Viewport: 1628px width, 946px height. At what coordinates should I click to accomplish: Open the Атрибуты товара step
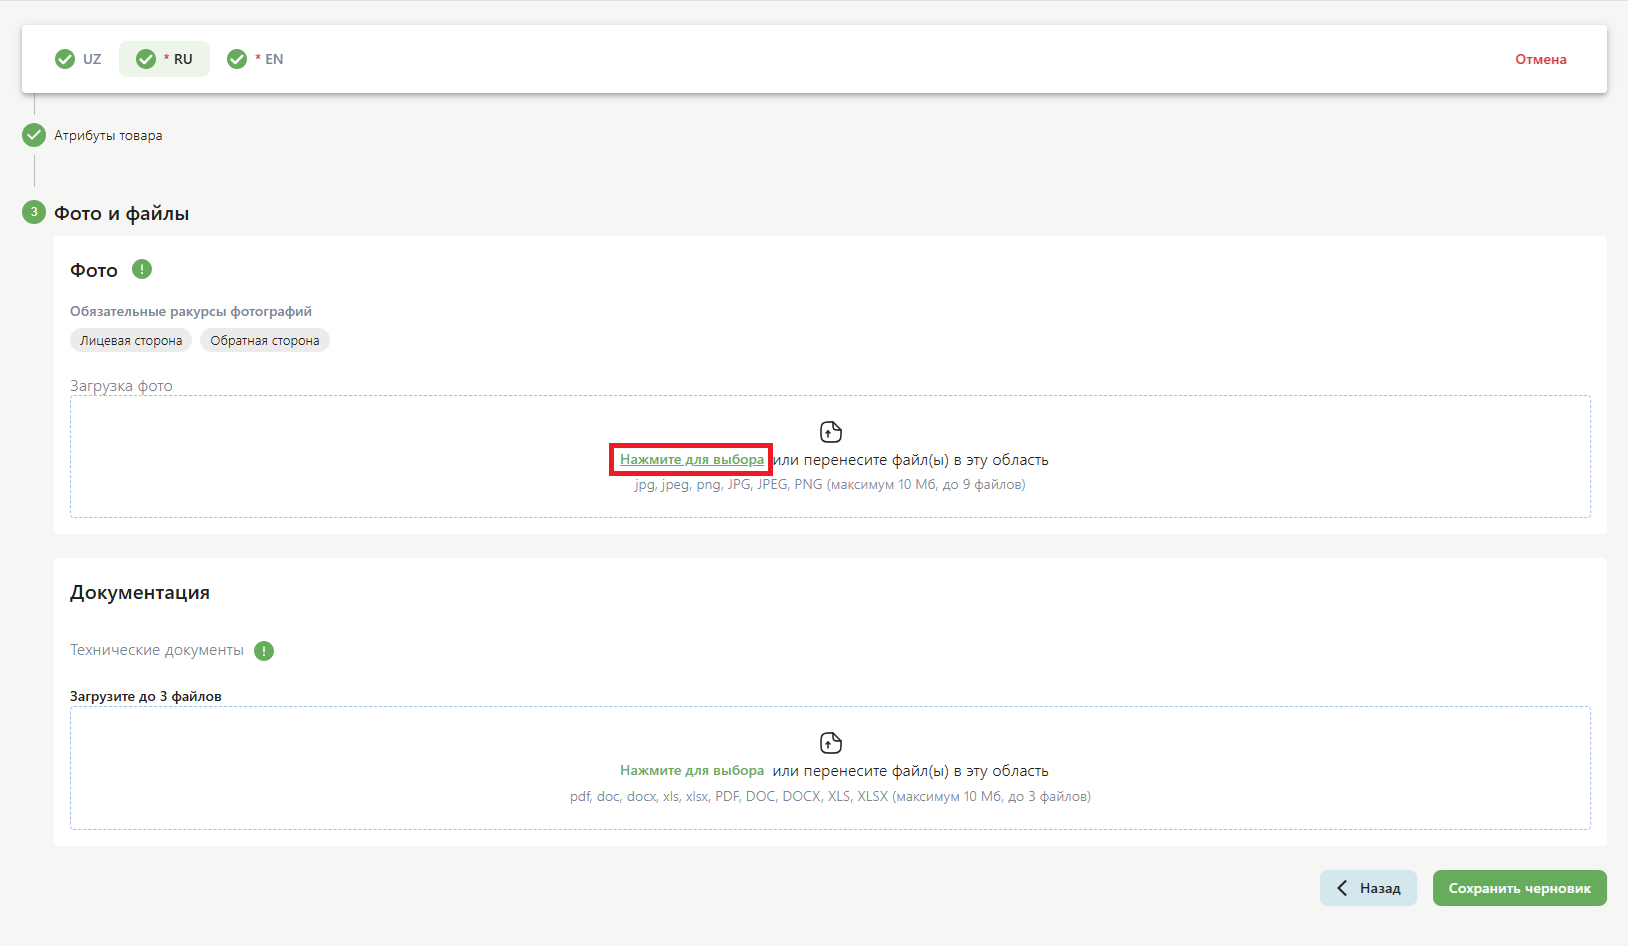[108, 136]
